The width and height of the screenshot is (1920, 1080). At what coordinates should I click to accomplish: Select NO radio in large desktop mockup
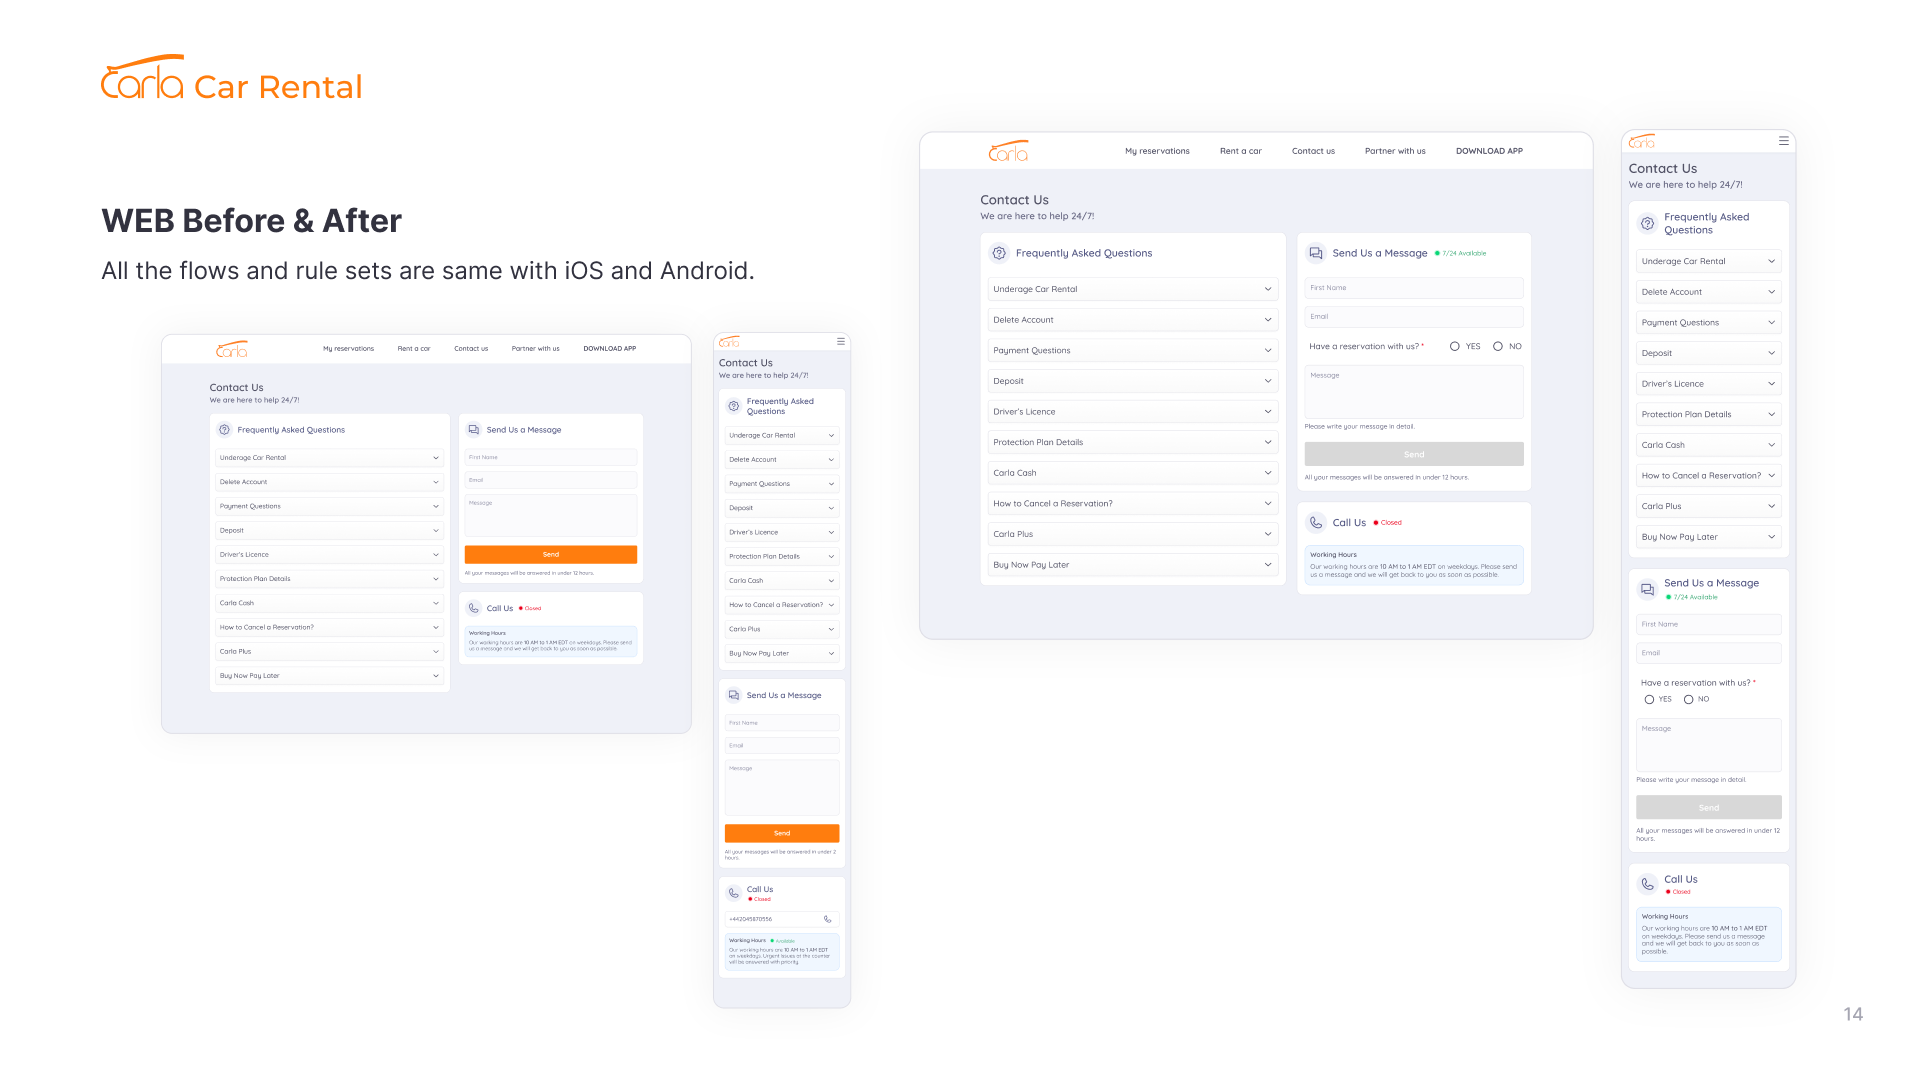pos(1498,347)
